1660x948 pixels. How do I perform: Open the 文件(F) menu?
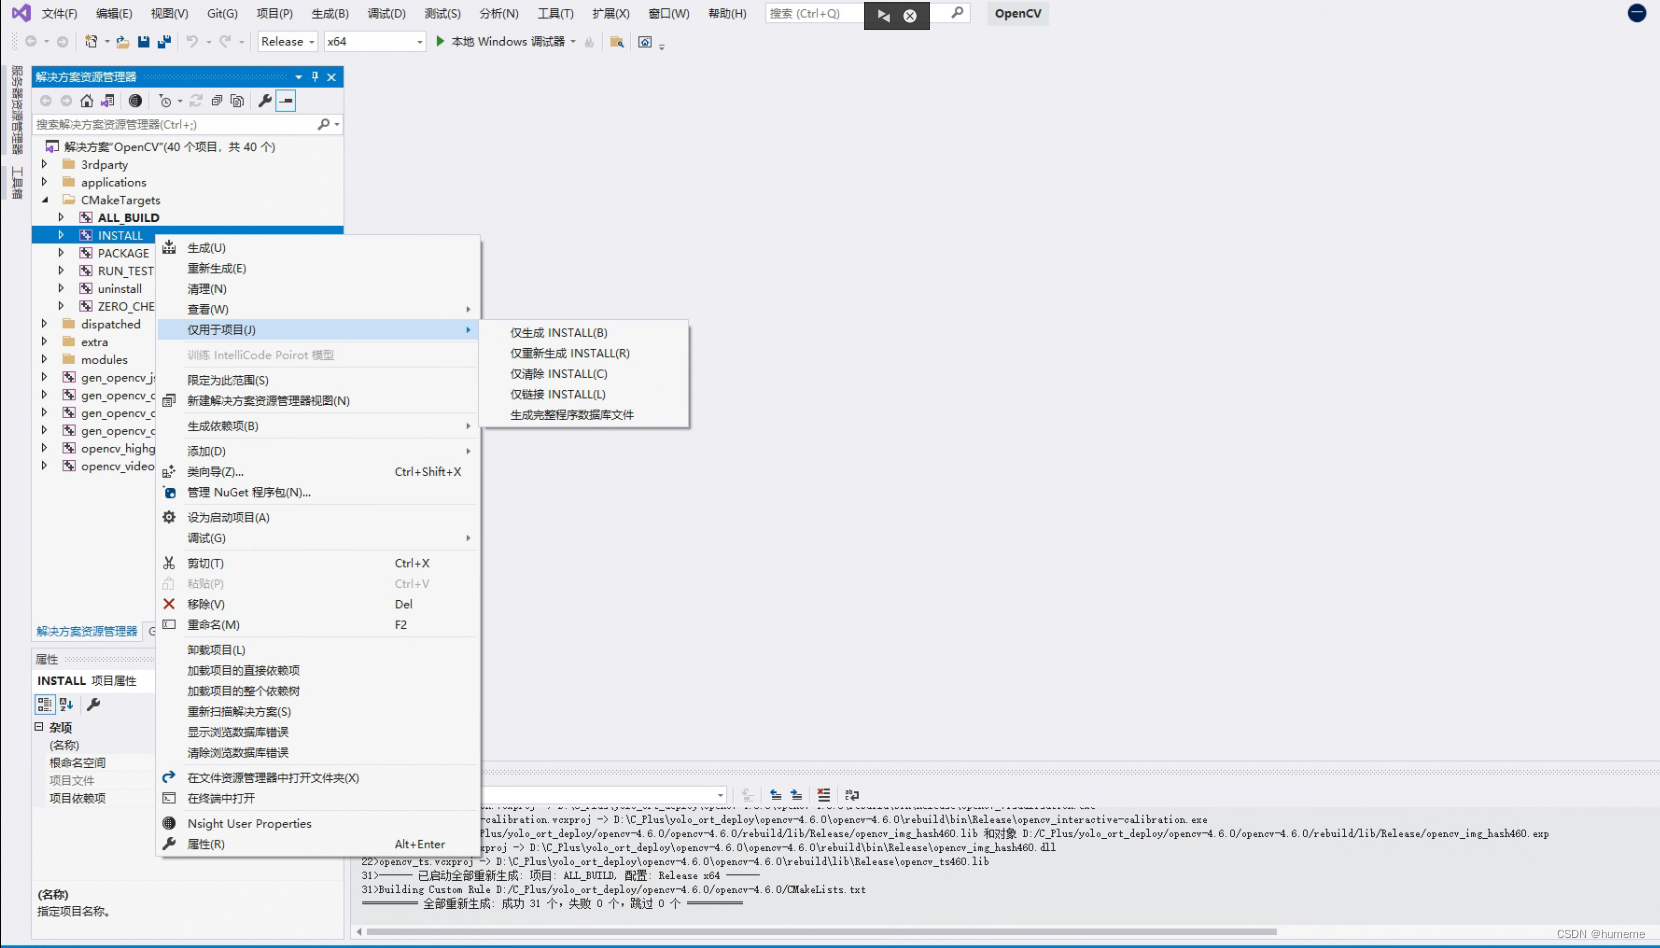[x=59, y=13]
